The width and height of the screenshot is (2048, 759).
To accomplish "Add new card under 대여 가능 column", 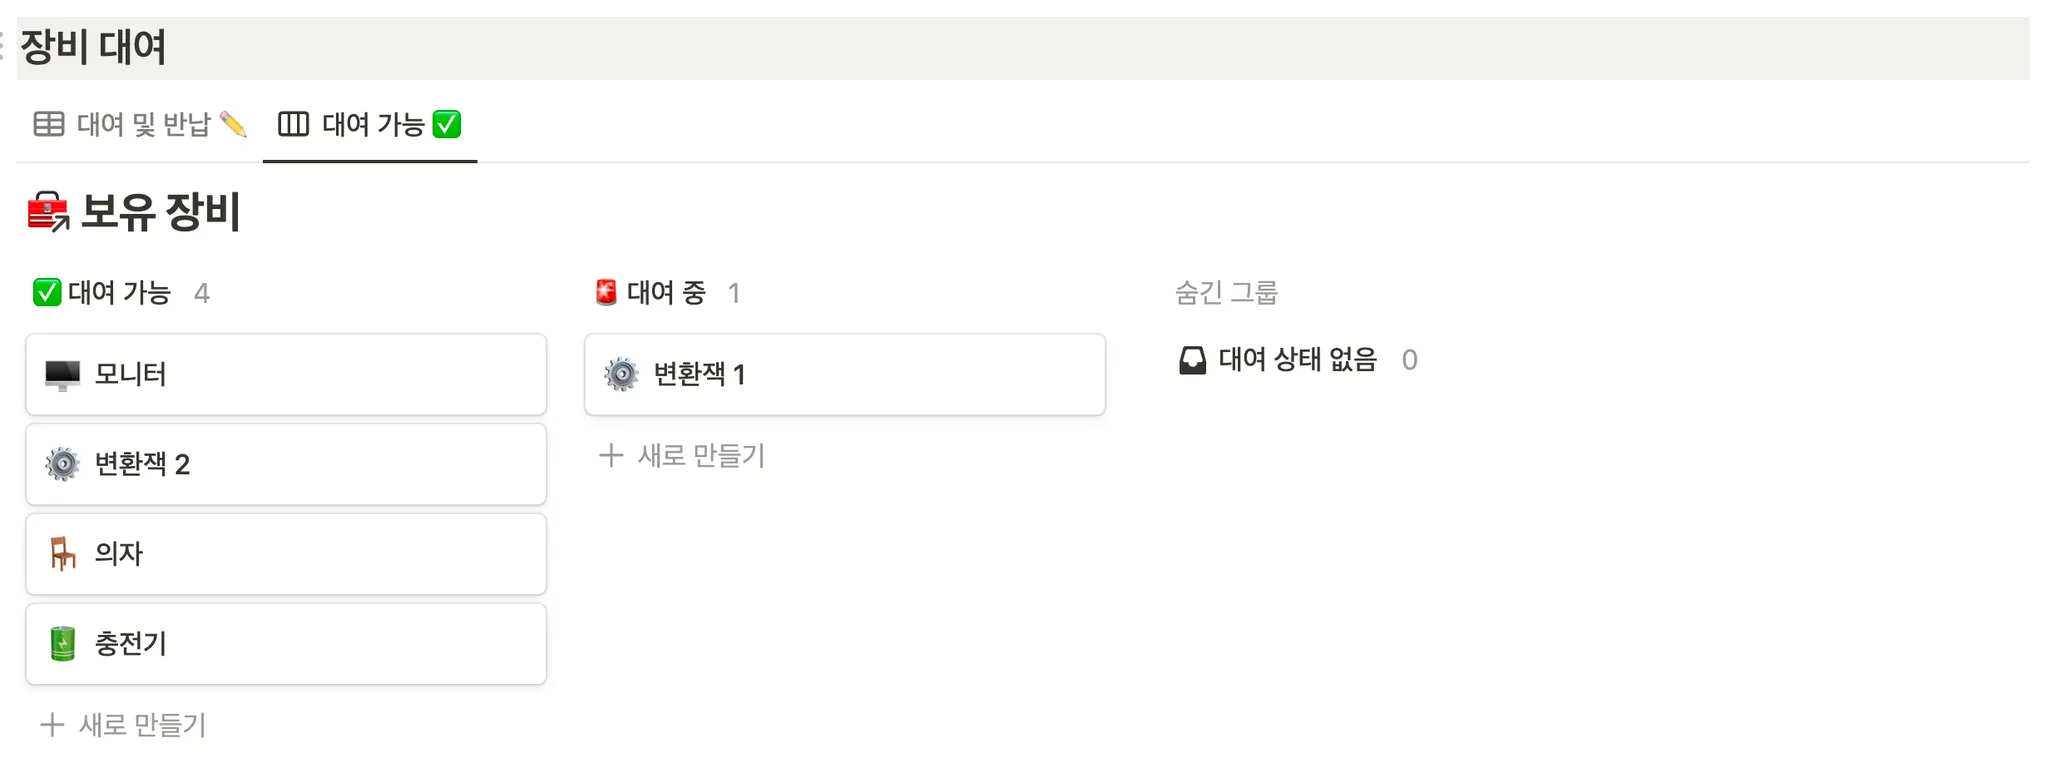I will (123, 725).
